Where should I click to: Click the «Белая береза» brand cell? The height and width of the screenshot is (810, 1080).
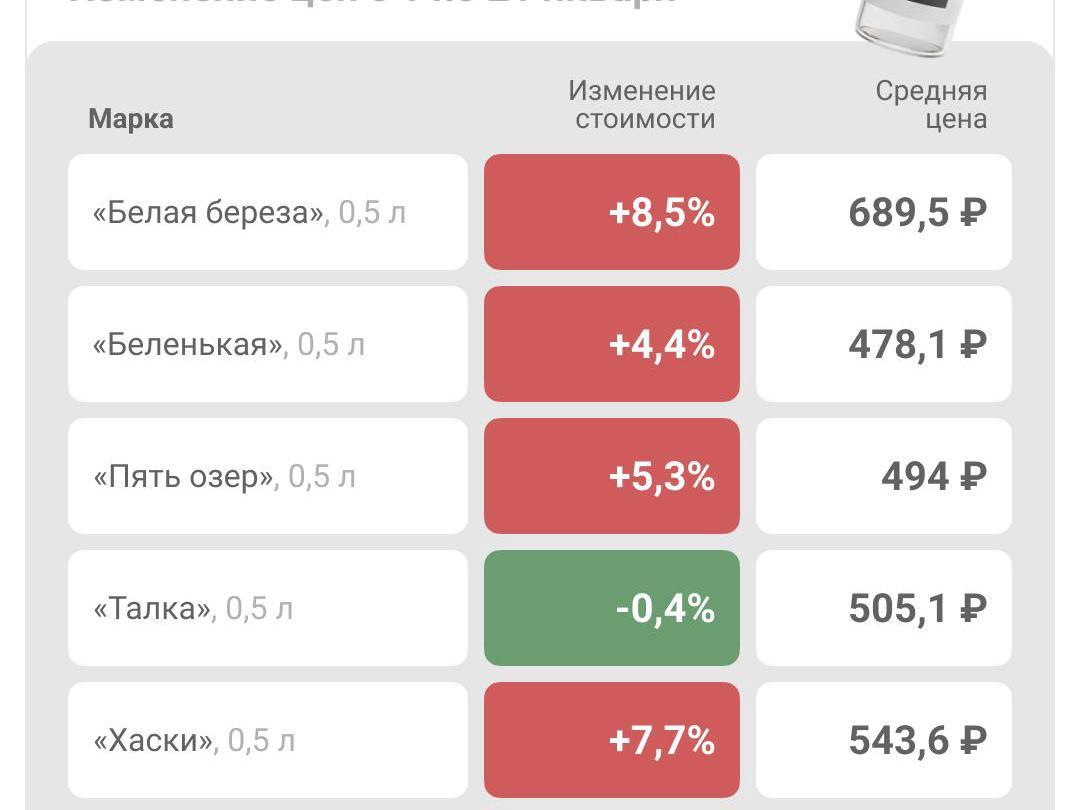point(267,212)
